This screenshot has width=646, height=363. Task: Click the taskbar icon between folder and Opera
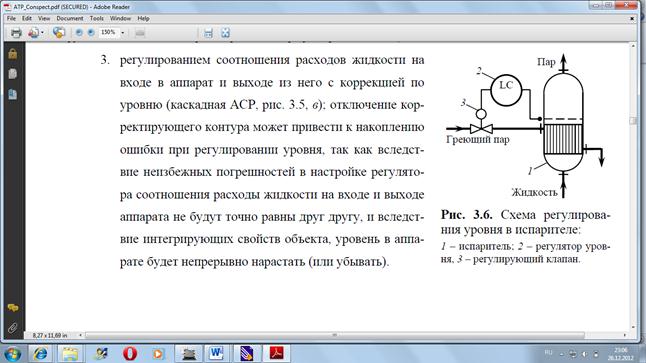tap(101, 354)
